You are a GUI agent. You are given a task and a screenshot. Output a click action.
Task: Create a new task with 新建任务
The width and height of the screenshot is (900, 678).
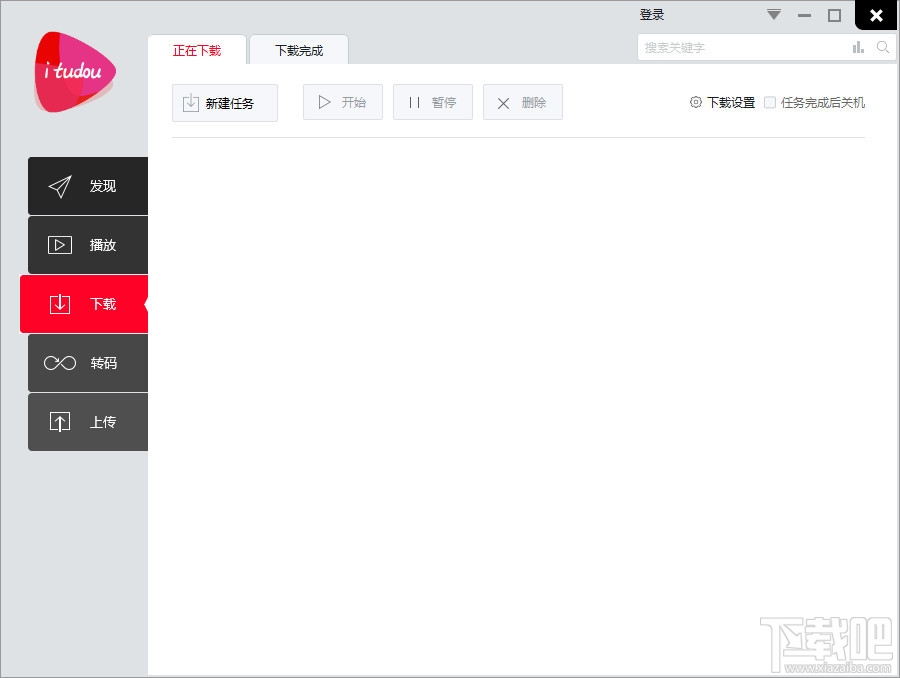225,102
